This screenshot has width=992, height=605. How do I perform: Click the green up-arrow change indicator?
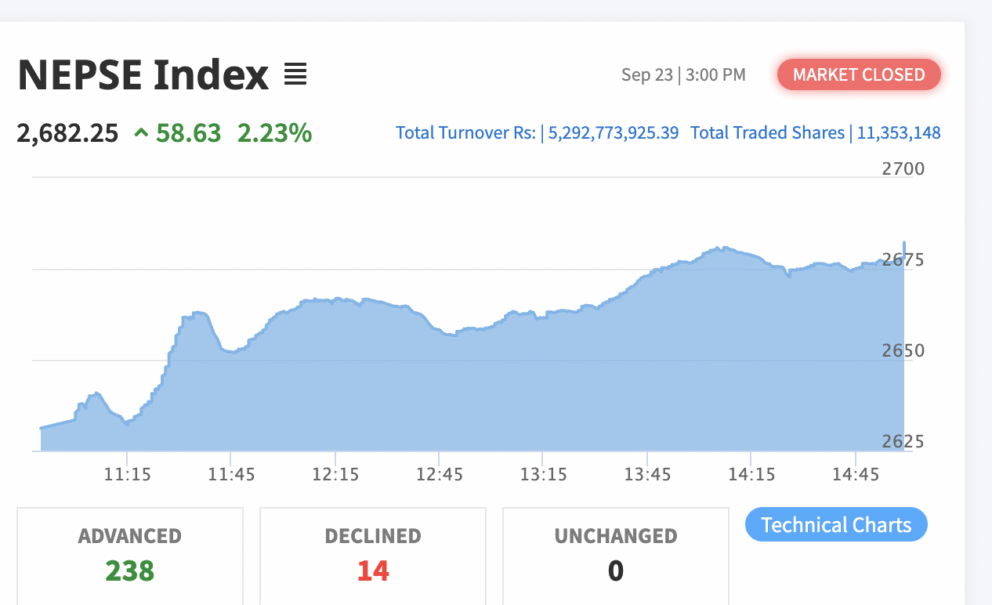coord(141,132)
